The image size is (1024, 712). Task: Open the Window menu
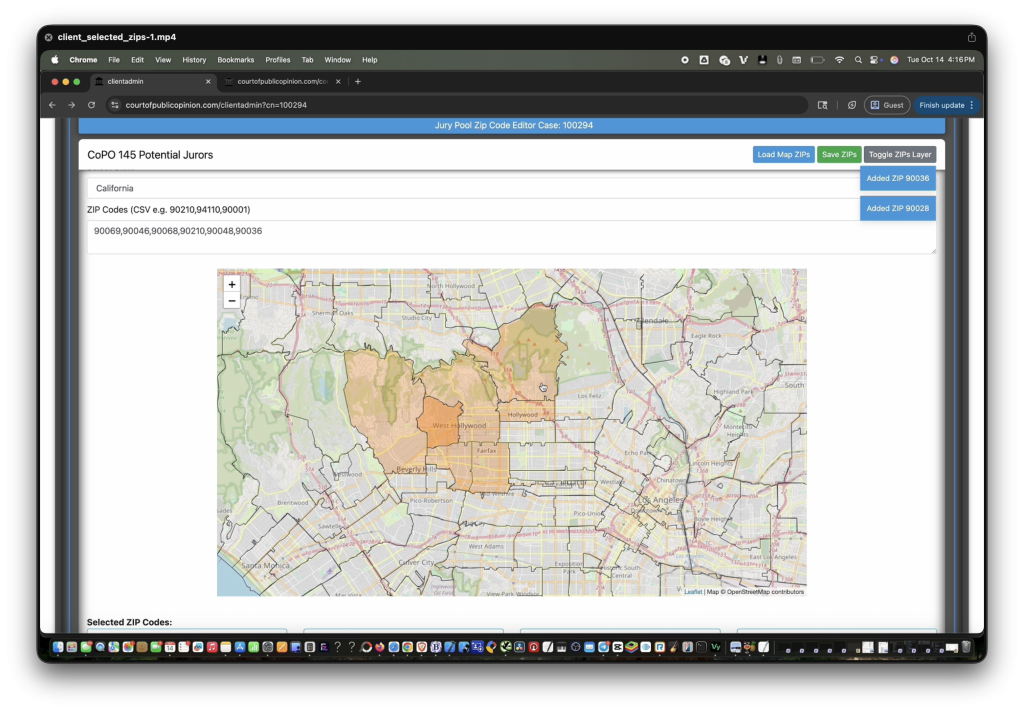(338, 59)
